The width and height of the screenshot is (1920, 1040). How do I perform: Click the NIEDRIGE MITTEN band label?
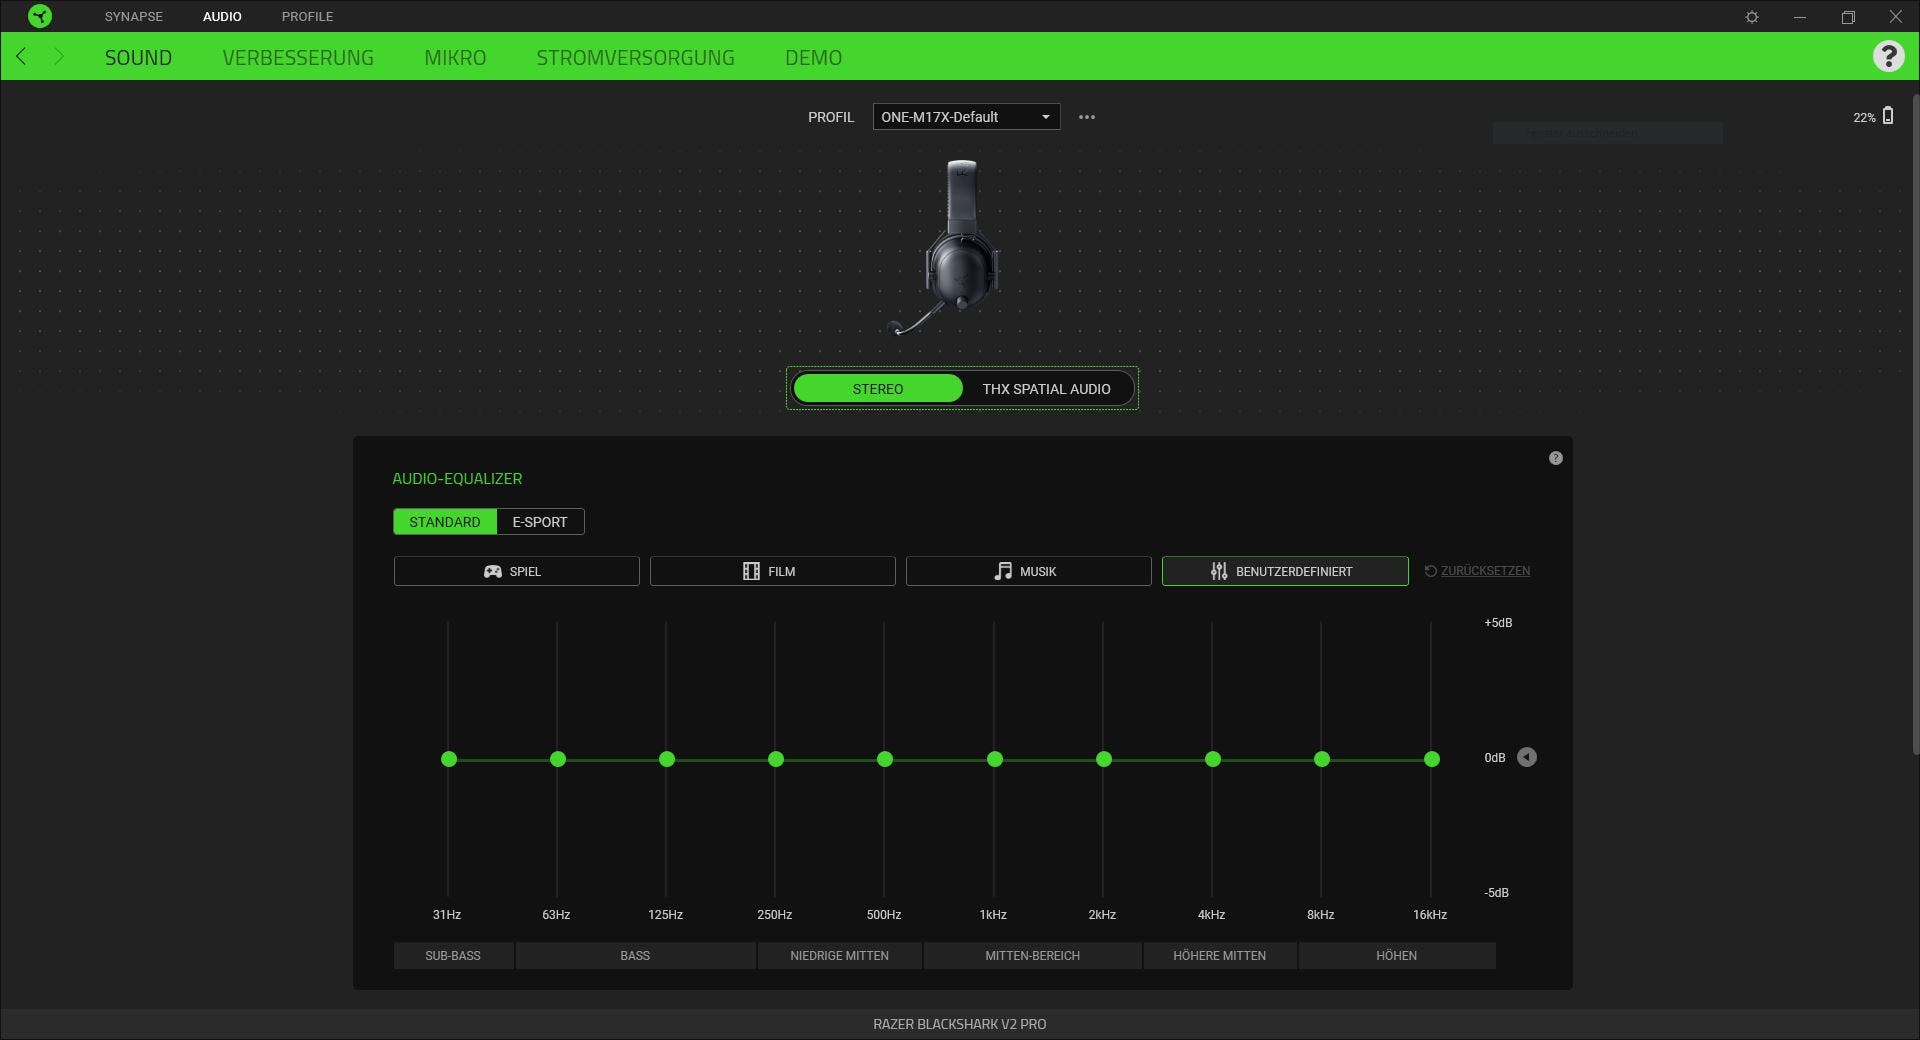point(840,956)
